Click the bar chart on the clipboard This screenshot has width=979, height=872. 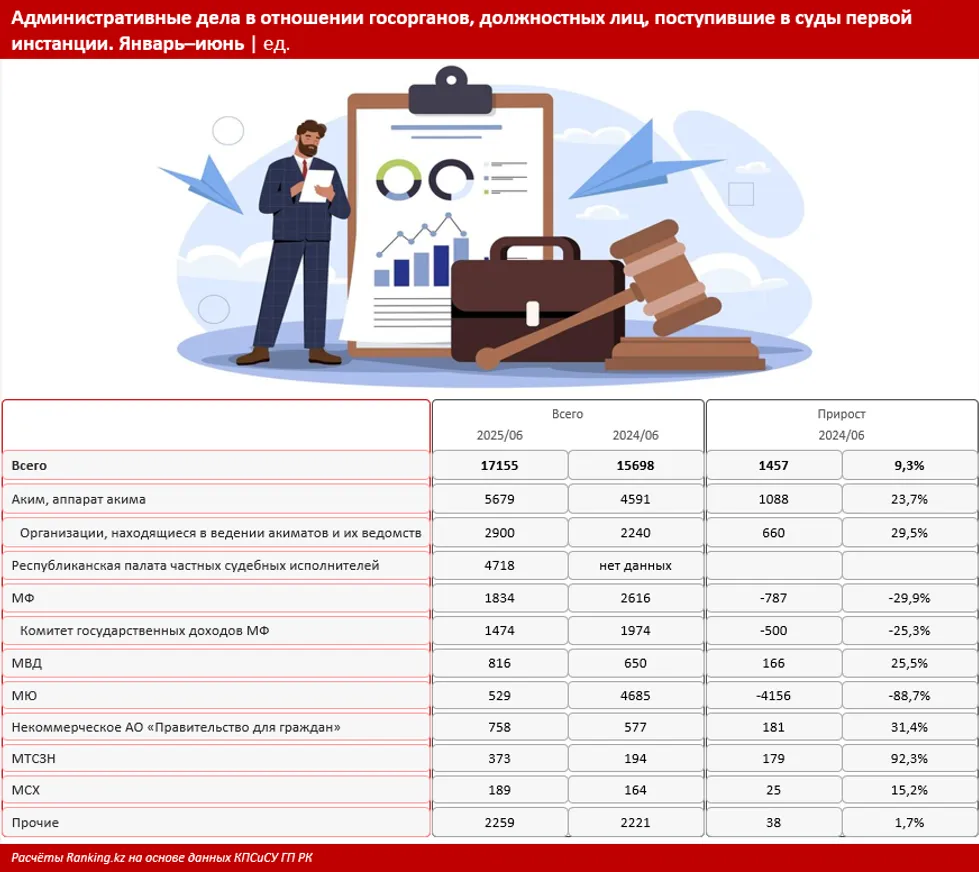(x=420, y=260)
